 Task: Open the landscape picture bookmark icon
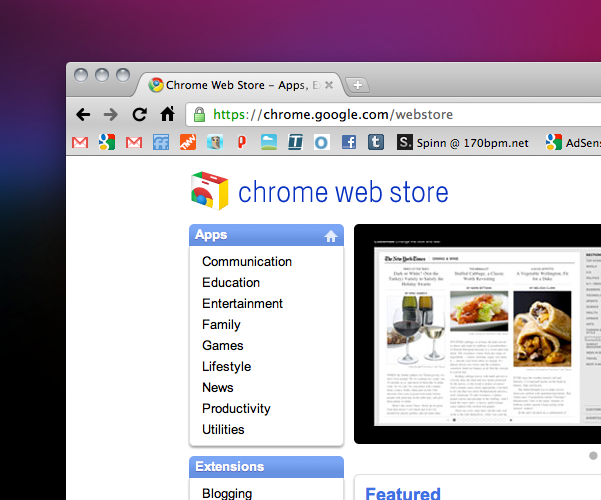click(269, 142)
